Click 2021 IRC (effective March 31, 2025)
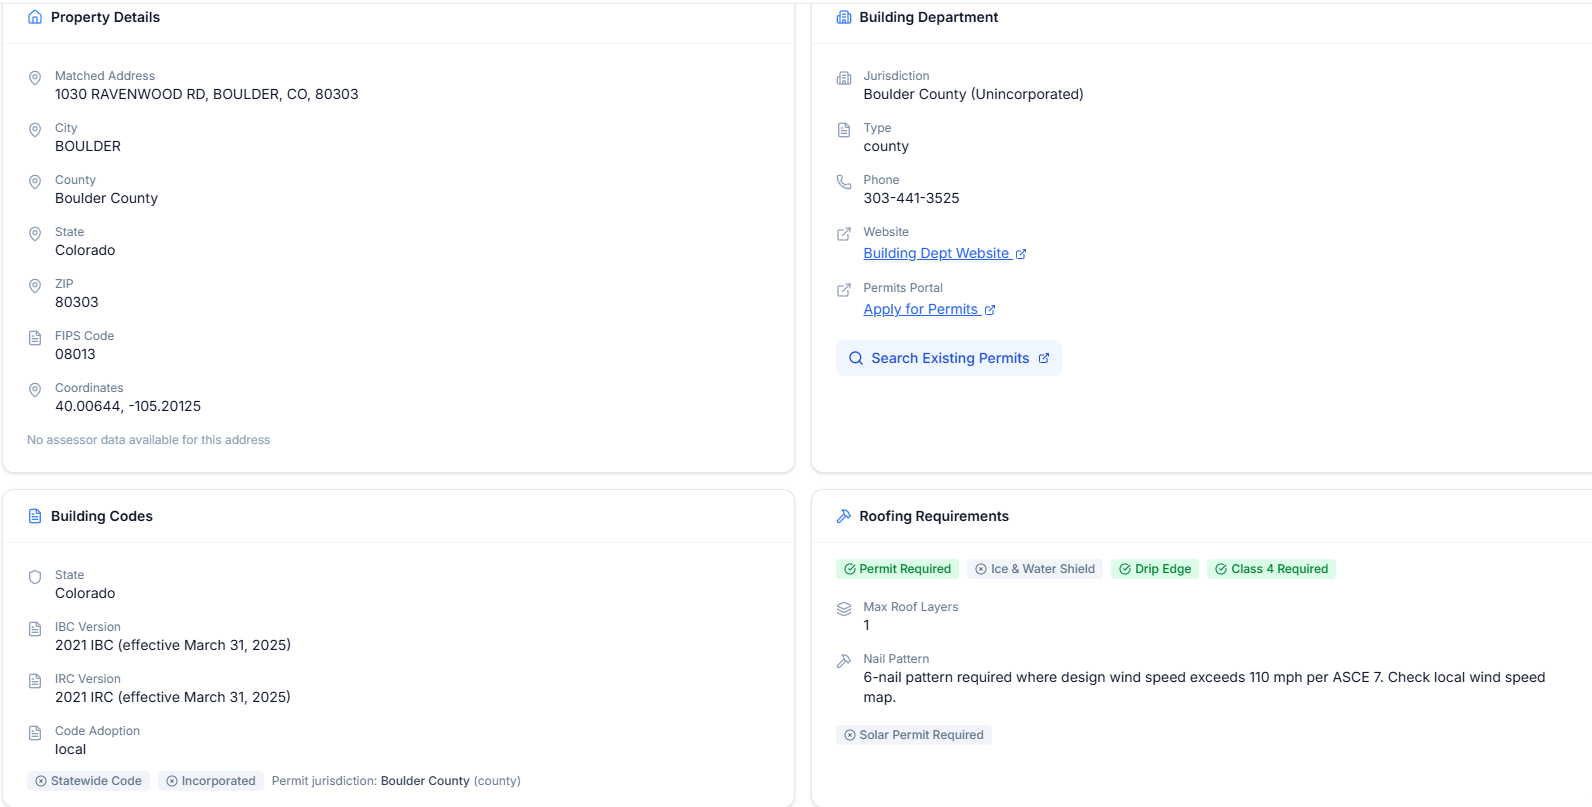The height and width of the screenshot is (807, 1592). 173,698
